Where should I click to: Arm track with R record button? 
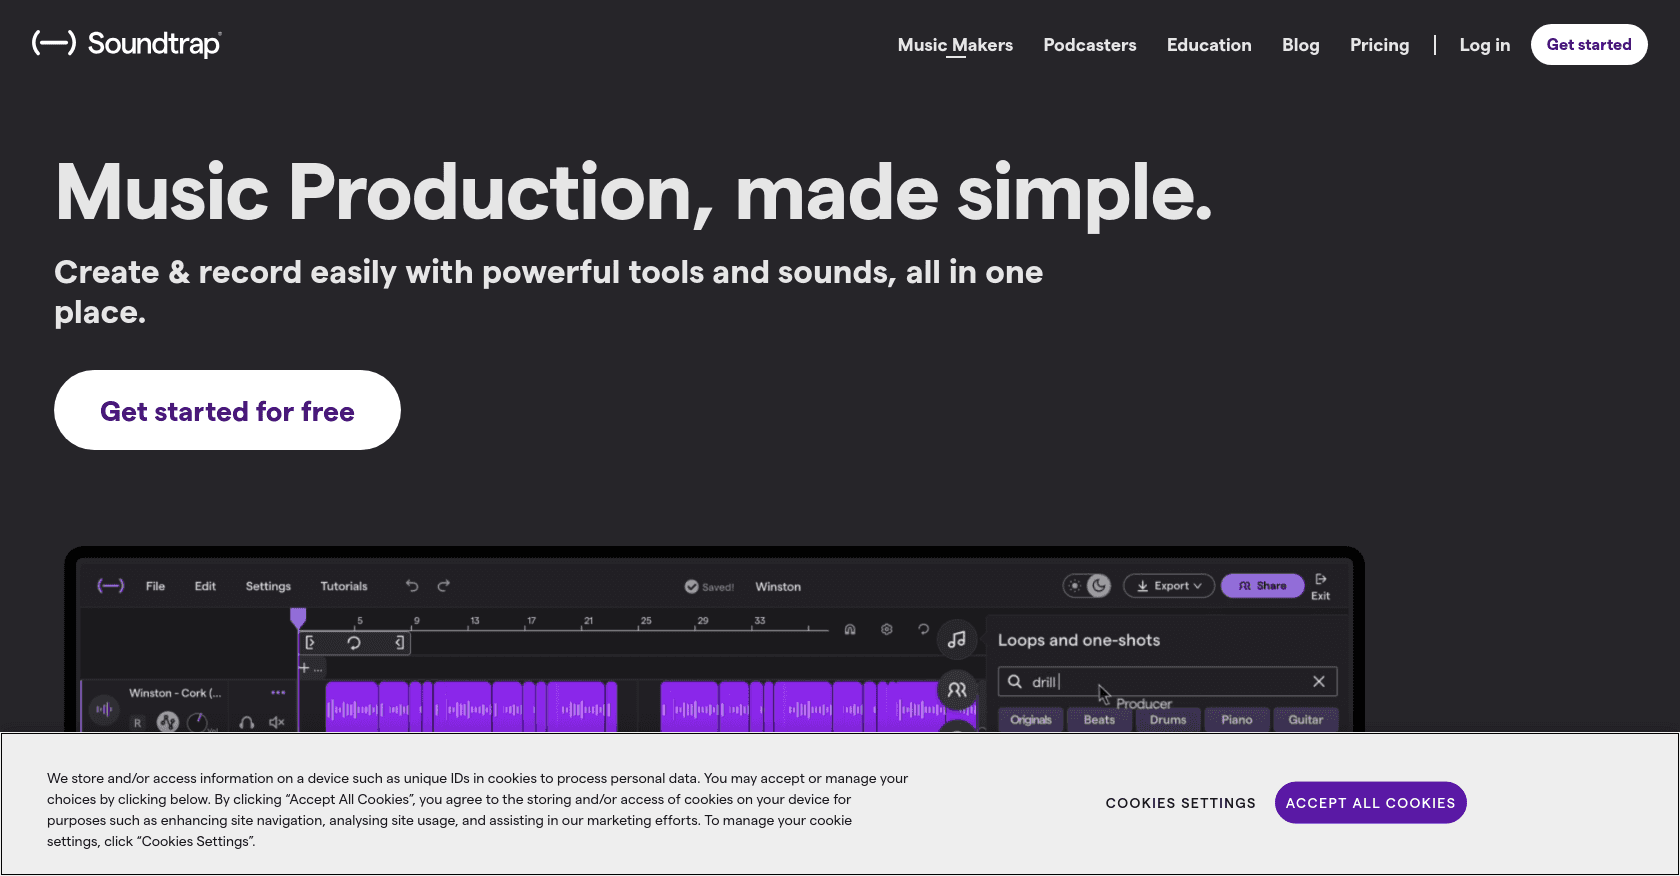click(138, 722)
